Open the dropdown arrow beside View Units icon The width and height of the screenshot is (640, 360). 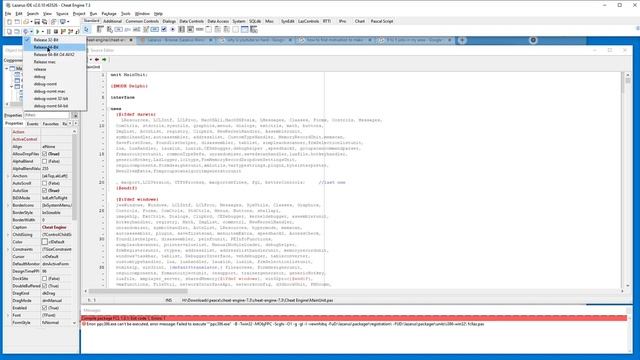68,22
